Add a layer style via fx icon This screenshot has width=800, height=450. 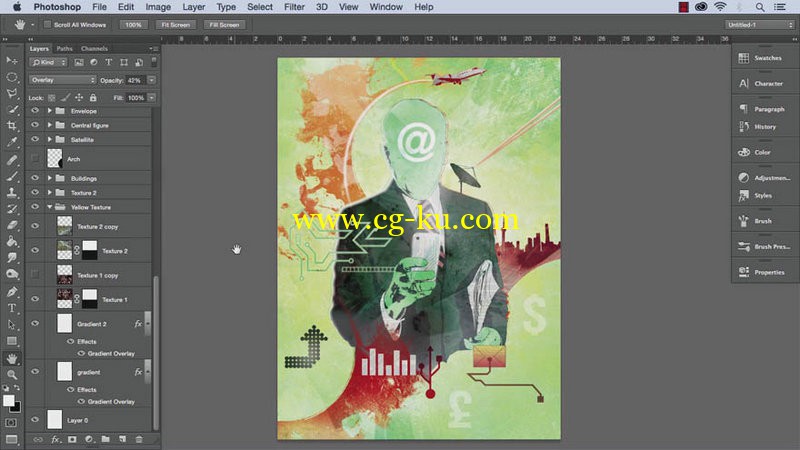pos(55,439)
